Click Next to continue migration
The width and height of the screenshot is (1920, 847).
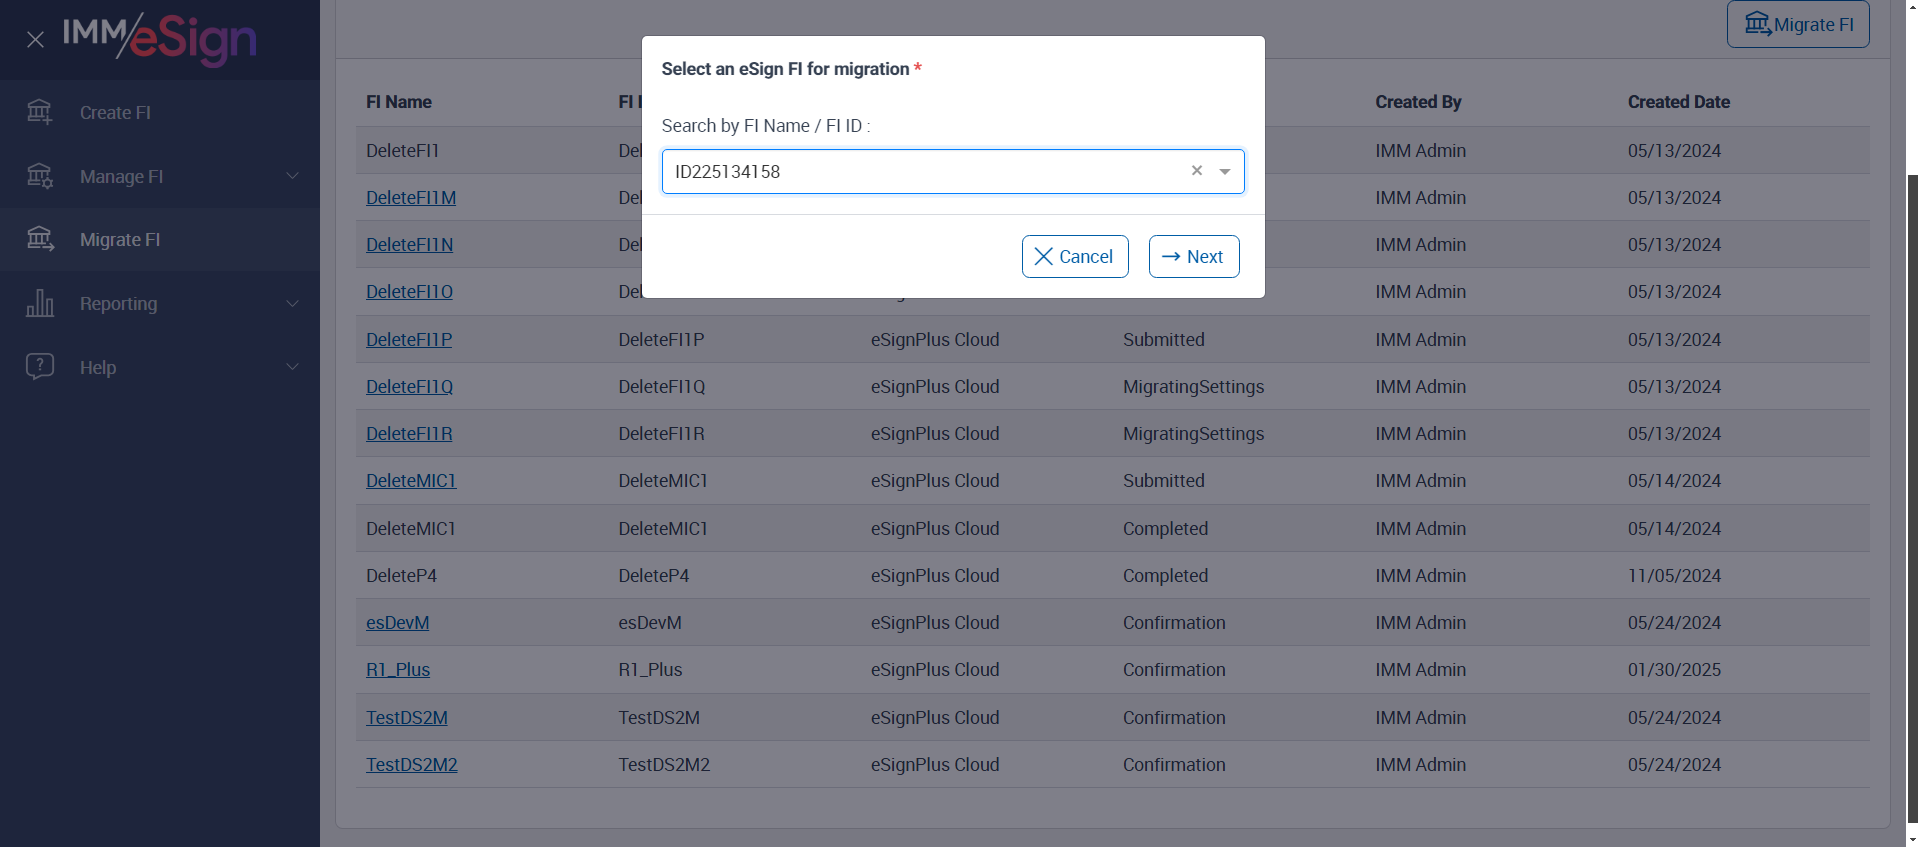1193,257
